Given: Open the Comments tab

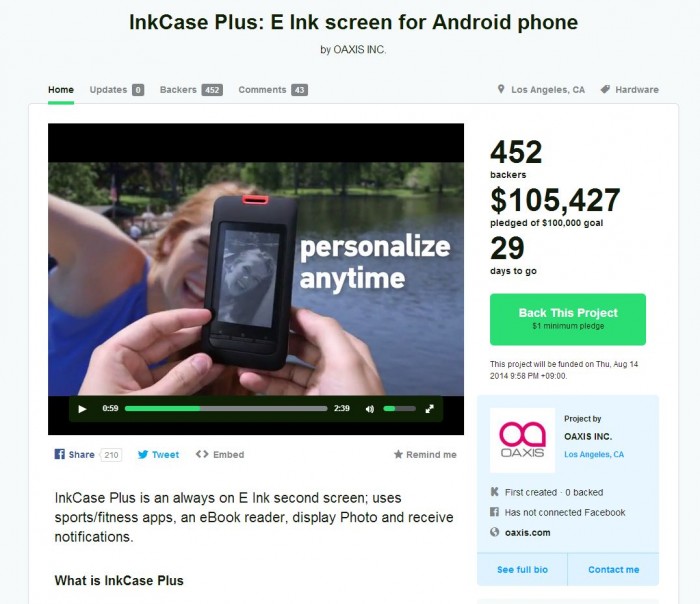Looking at the screenshot, I should (273, 90).
